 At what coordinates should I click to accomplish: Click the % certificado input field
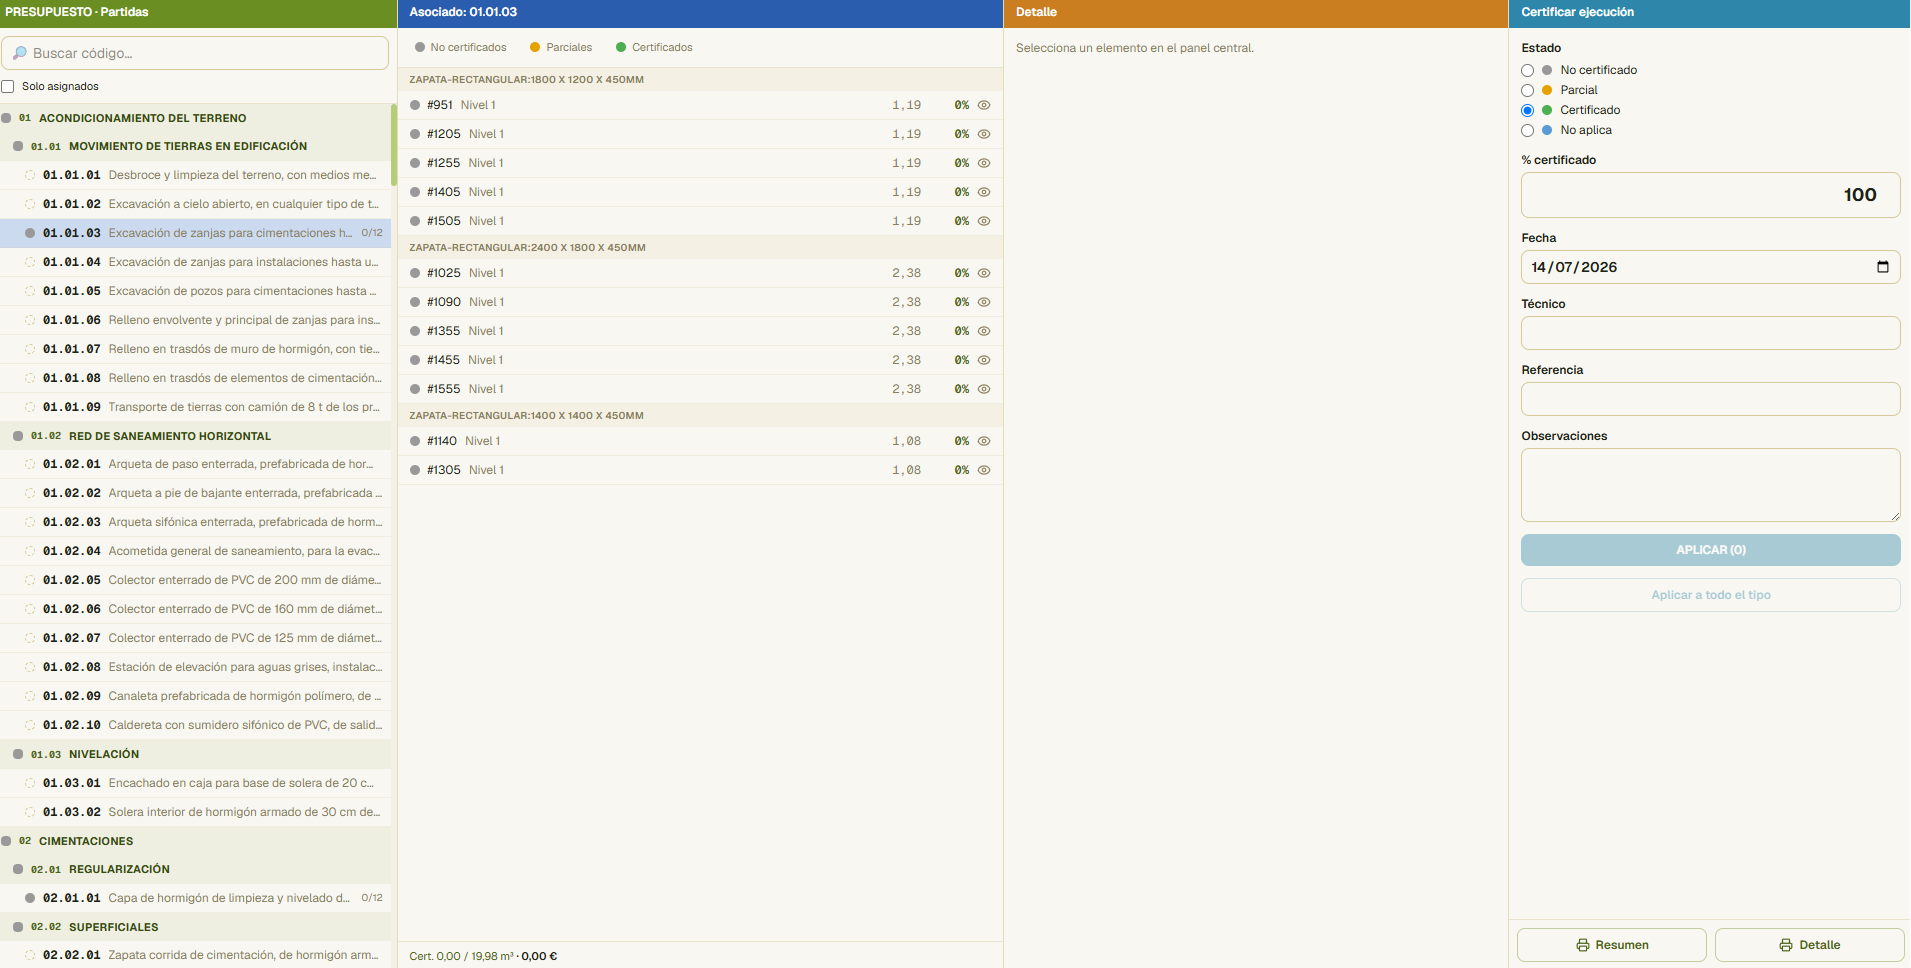1710,195
